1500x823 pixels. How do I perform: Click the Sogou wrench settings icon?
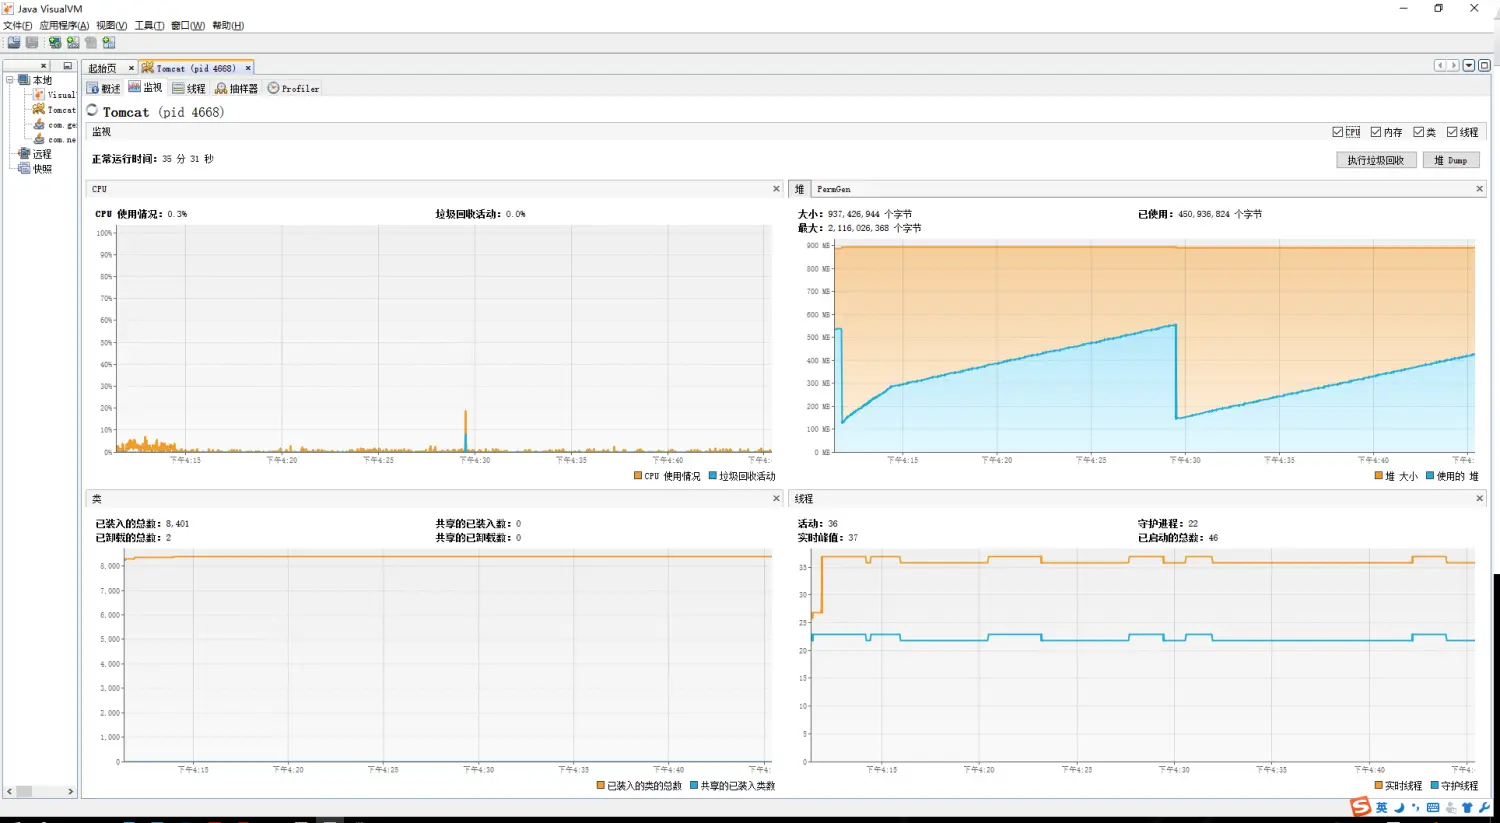coord(1484,808)
